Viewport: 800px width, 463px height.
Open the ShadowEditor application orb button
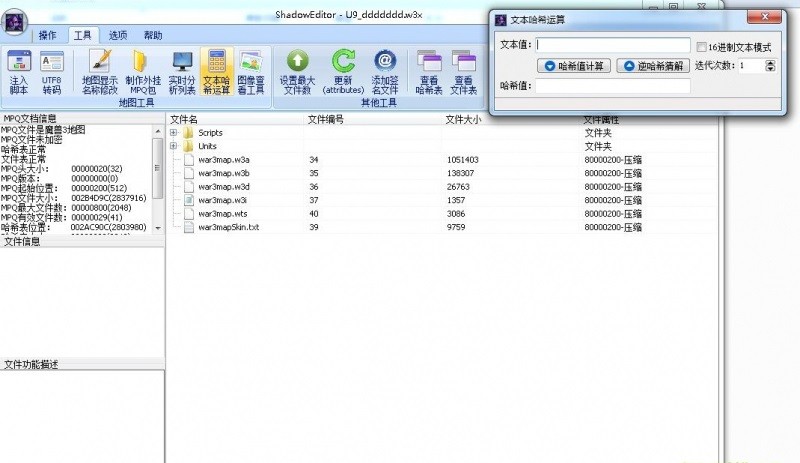point(14,22)
